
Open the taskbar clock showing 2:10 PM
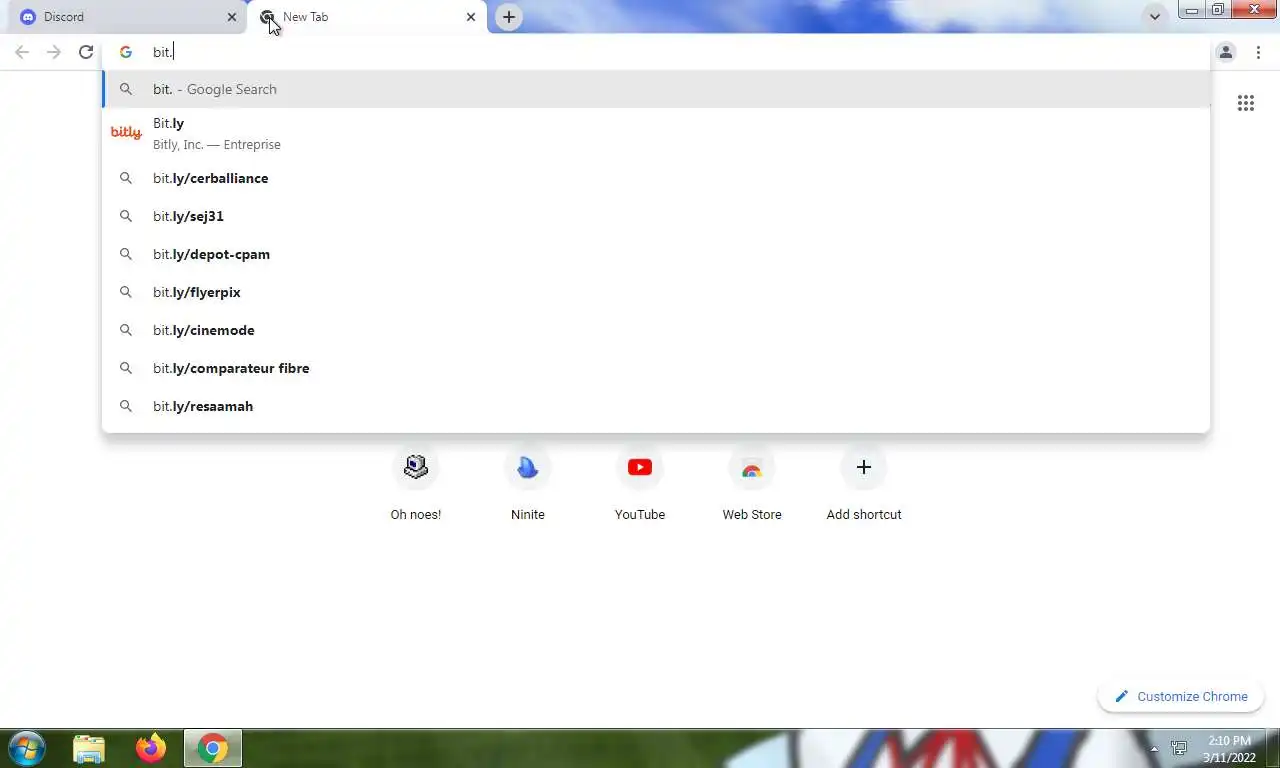1228,749
